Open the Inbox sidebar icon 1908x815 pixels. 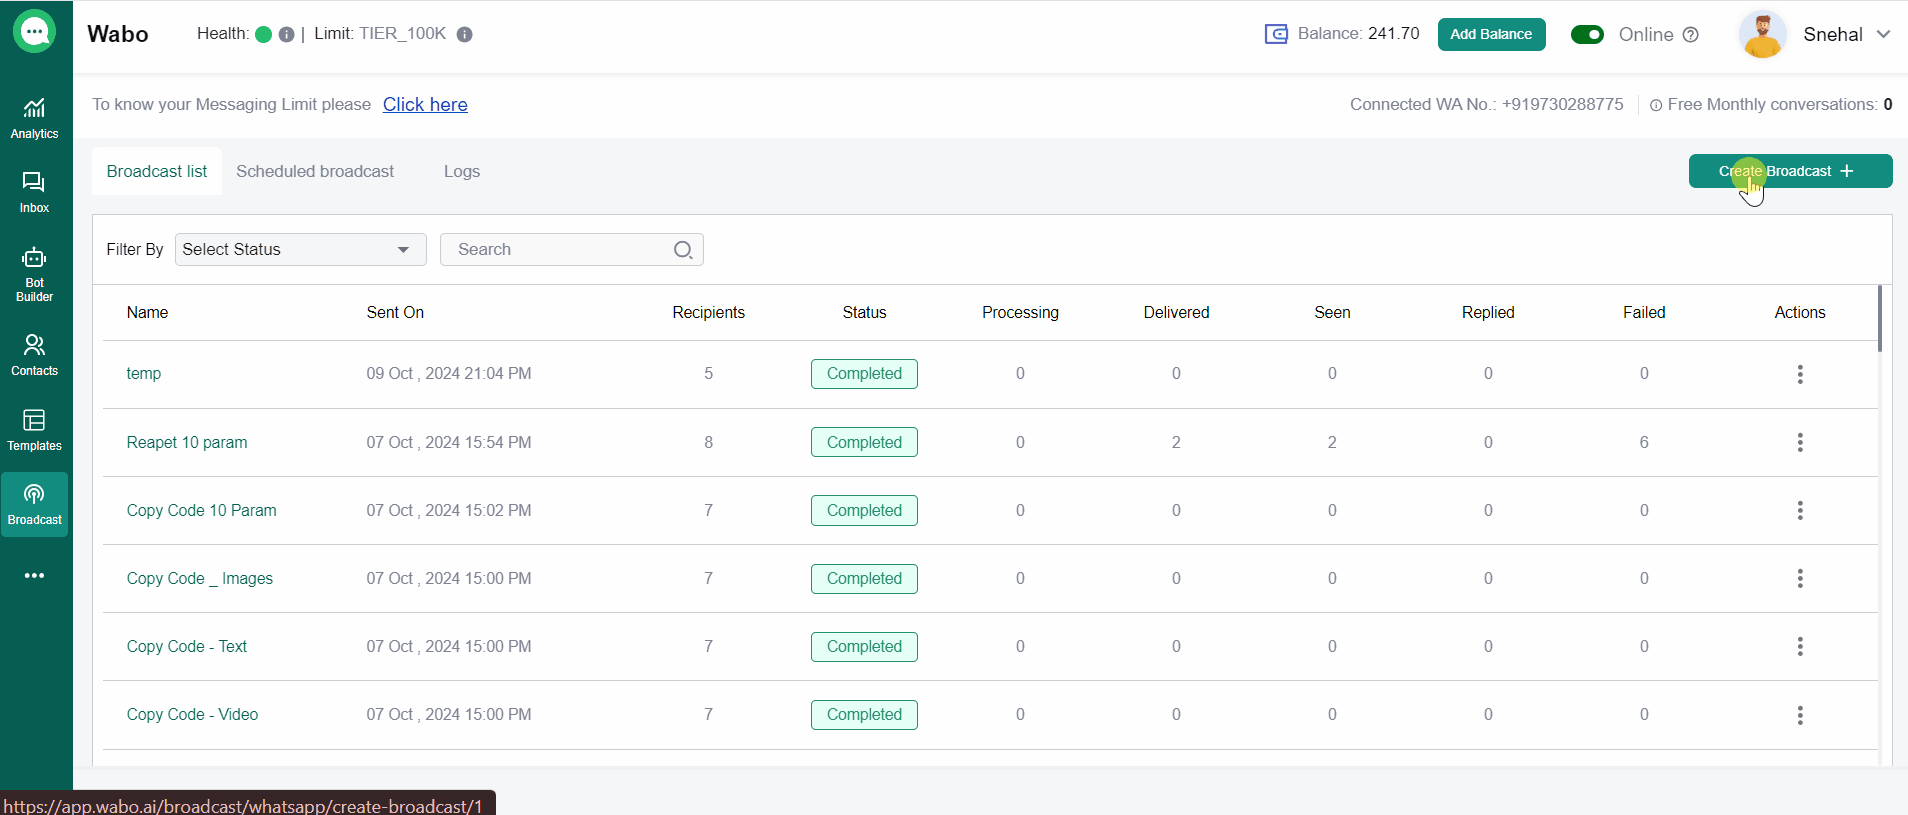[34, 192]
